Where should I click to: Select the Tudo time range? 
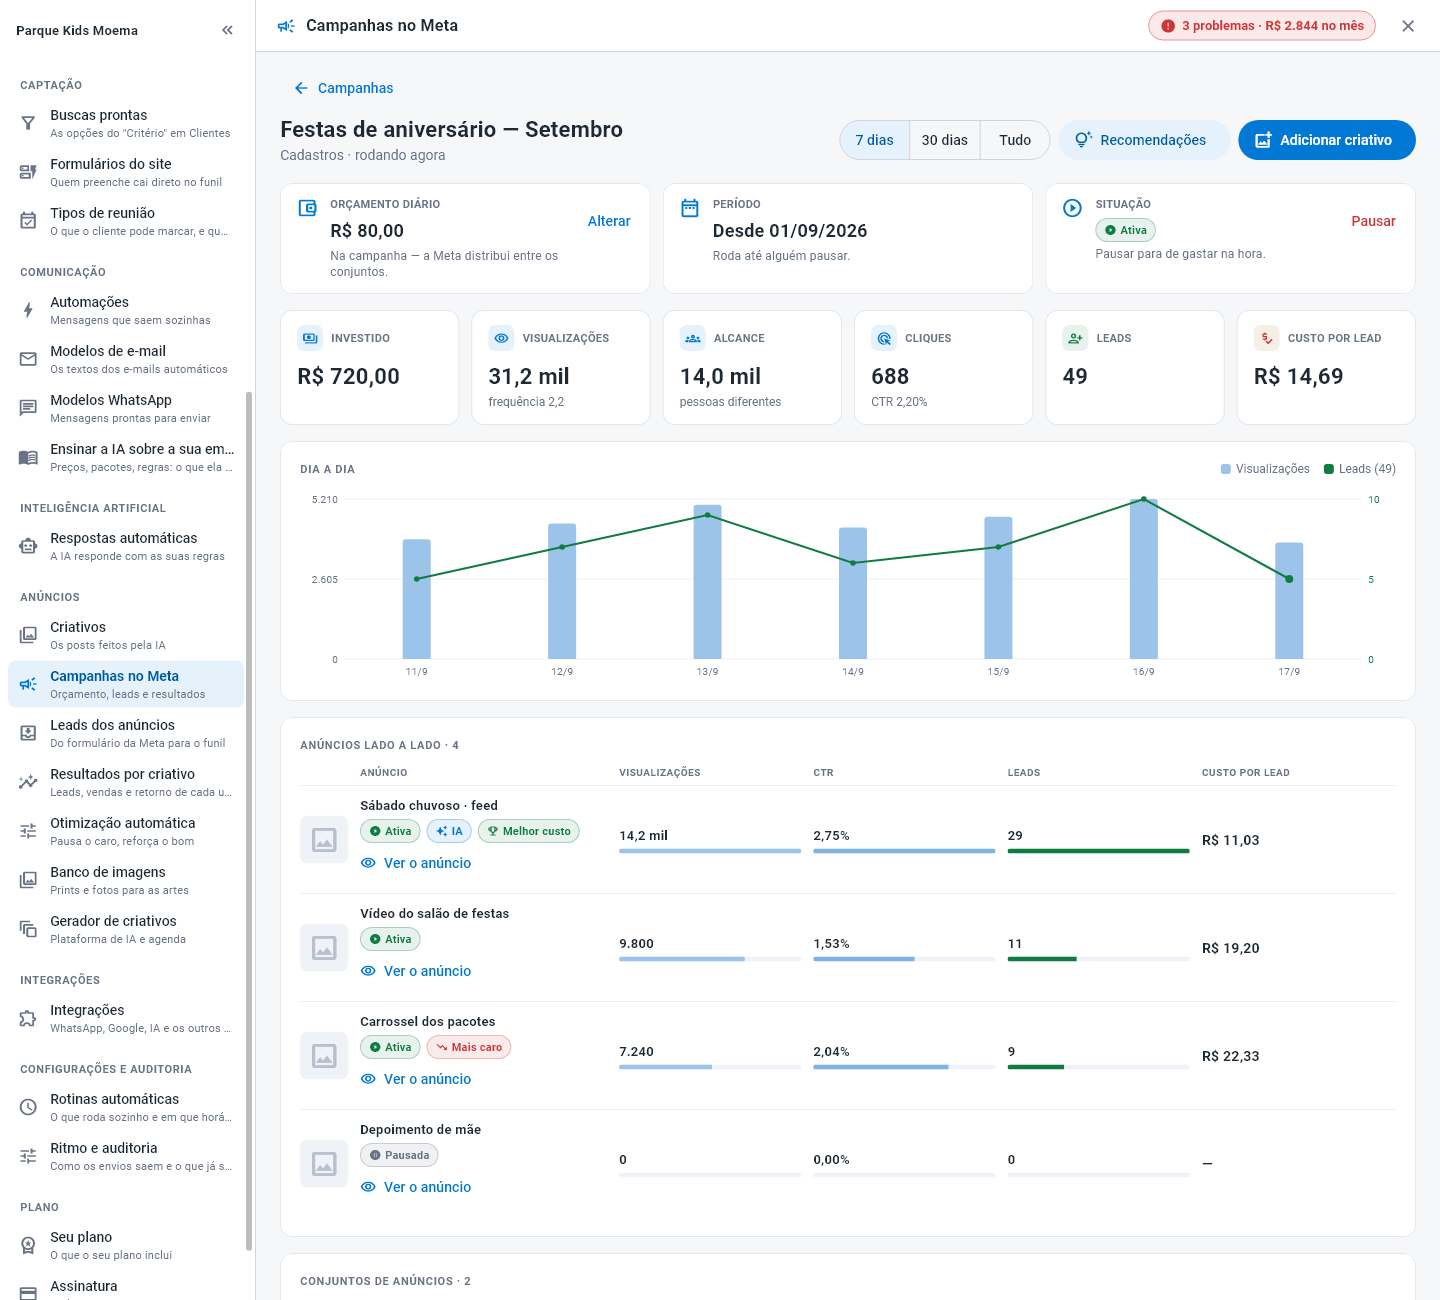pos(1015,140)
